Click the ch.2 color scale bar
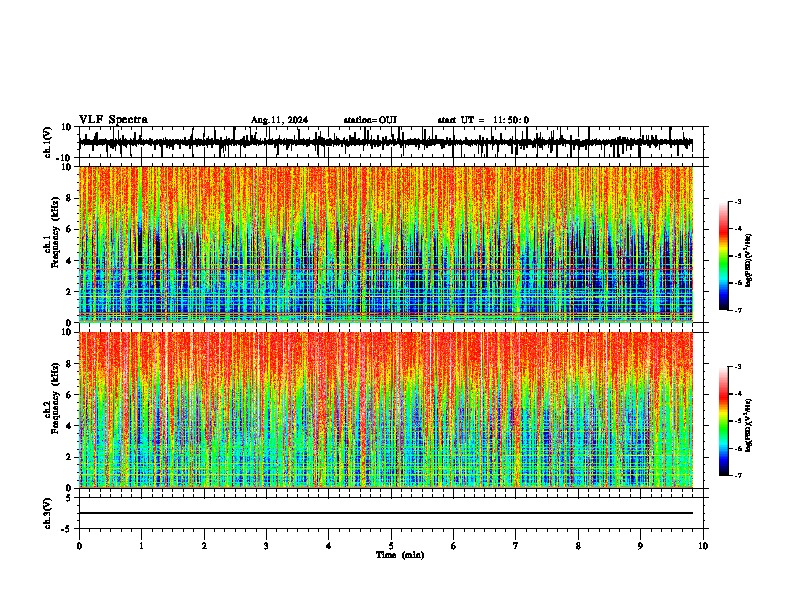This screenshot has height=612, width=792. point(724,421)
